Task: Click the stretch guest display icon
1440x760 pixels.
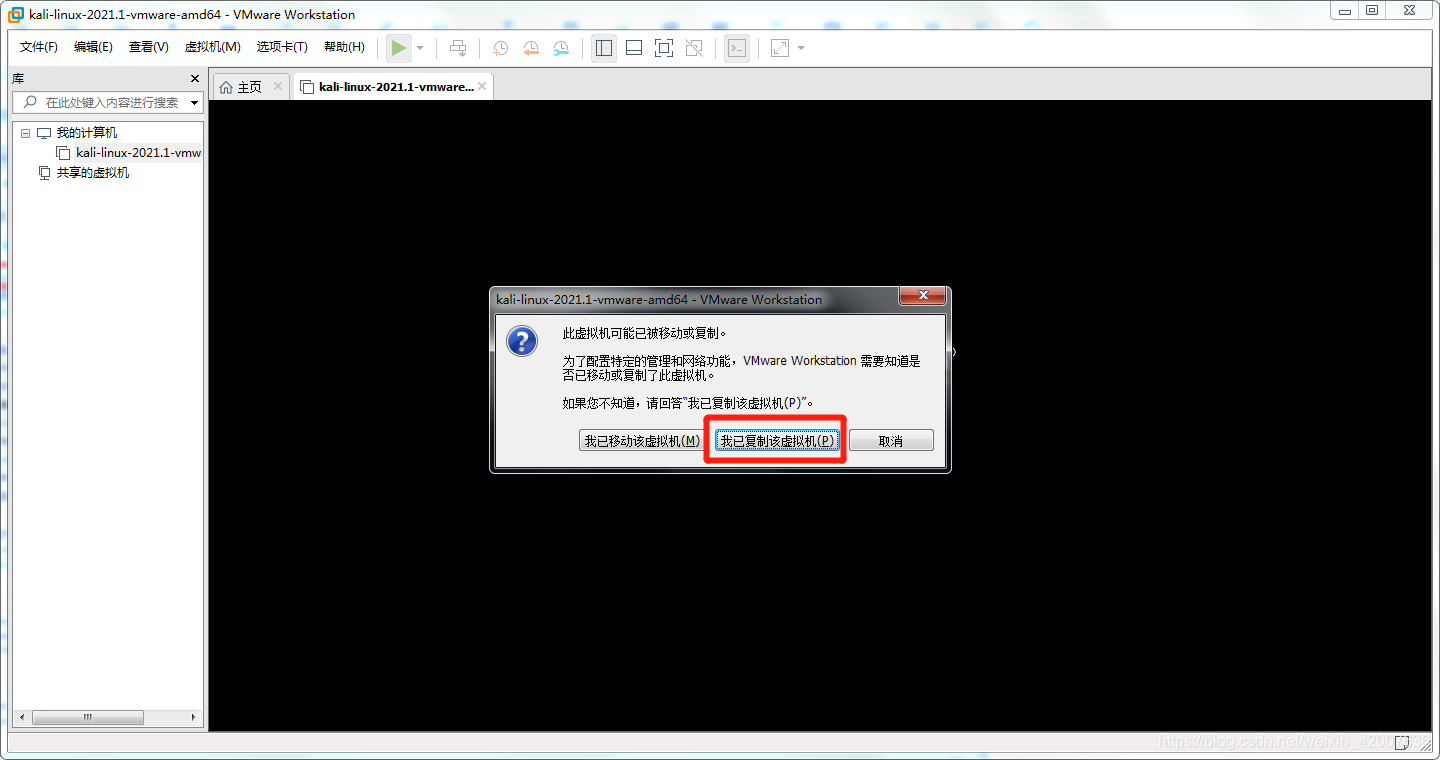Action: [780, 48]
